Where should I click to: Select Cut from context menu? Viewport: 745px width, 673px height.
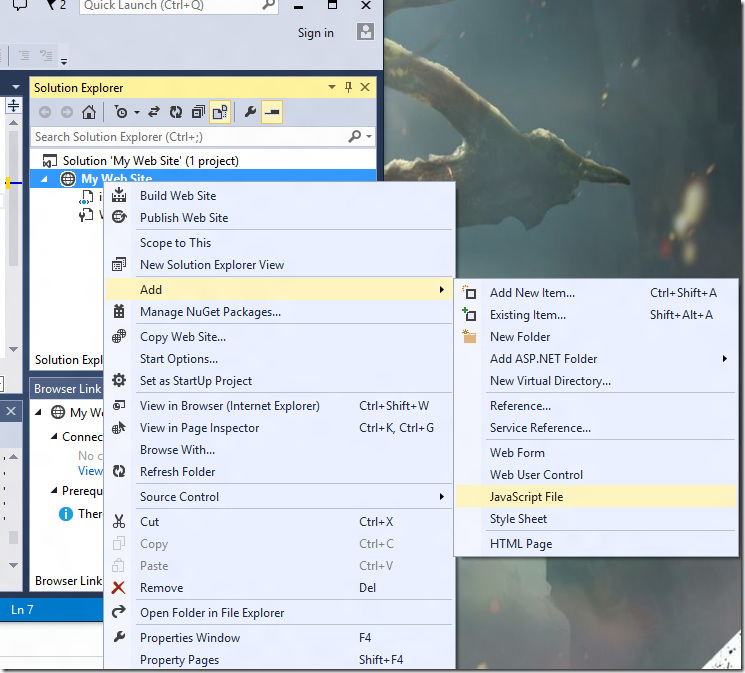(279, 522)
